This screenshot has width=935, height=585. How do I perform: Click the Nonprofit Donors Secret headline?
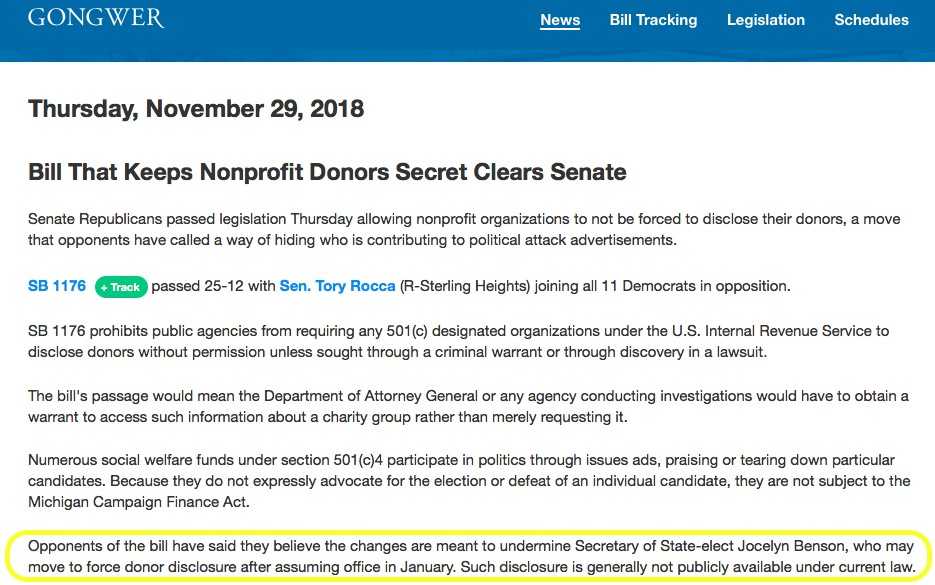pos(327,172)
